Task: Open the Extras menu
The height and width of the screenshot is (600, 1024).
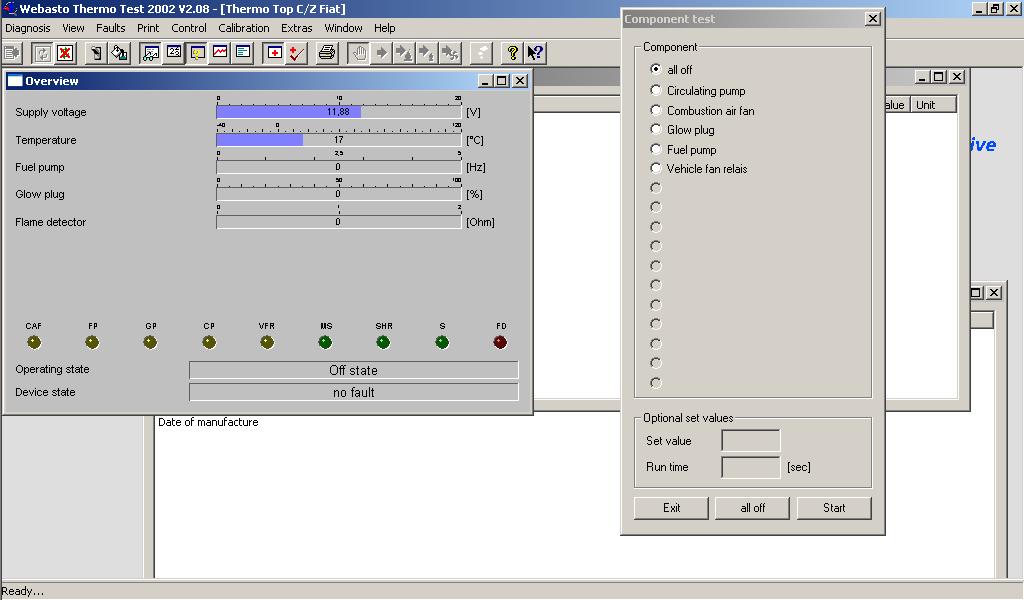Action: [x=296, y=28]
